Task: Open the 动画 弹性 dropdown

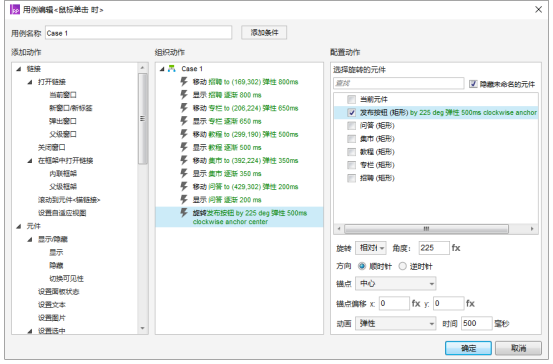Action: coord(396,323)
